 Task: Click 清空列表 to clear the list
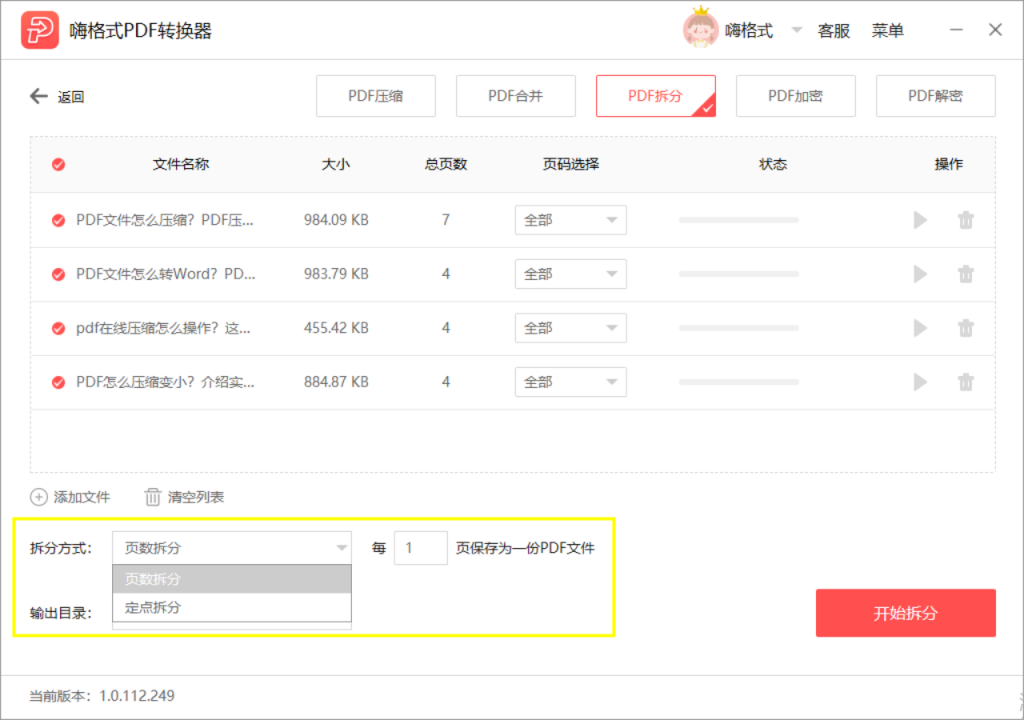click(x=196, y=497)
